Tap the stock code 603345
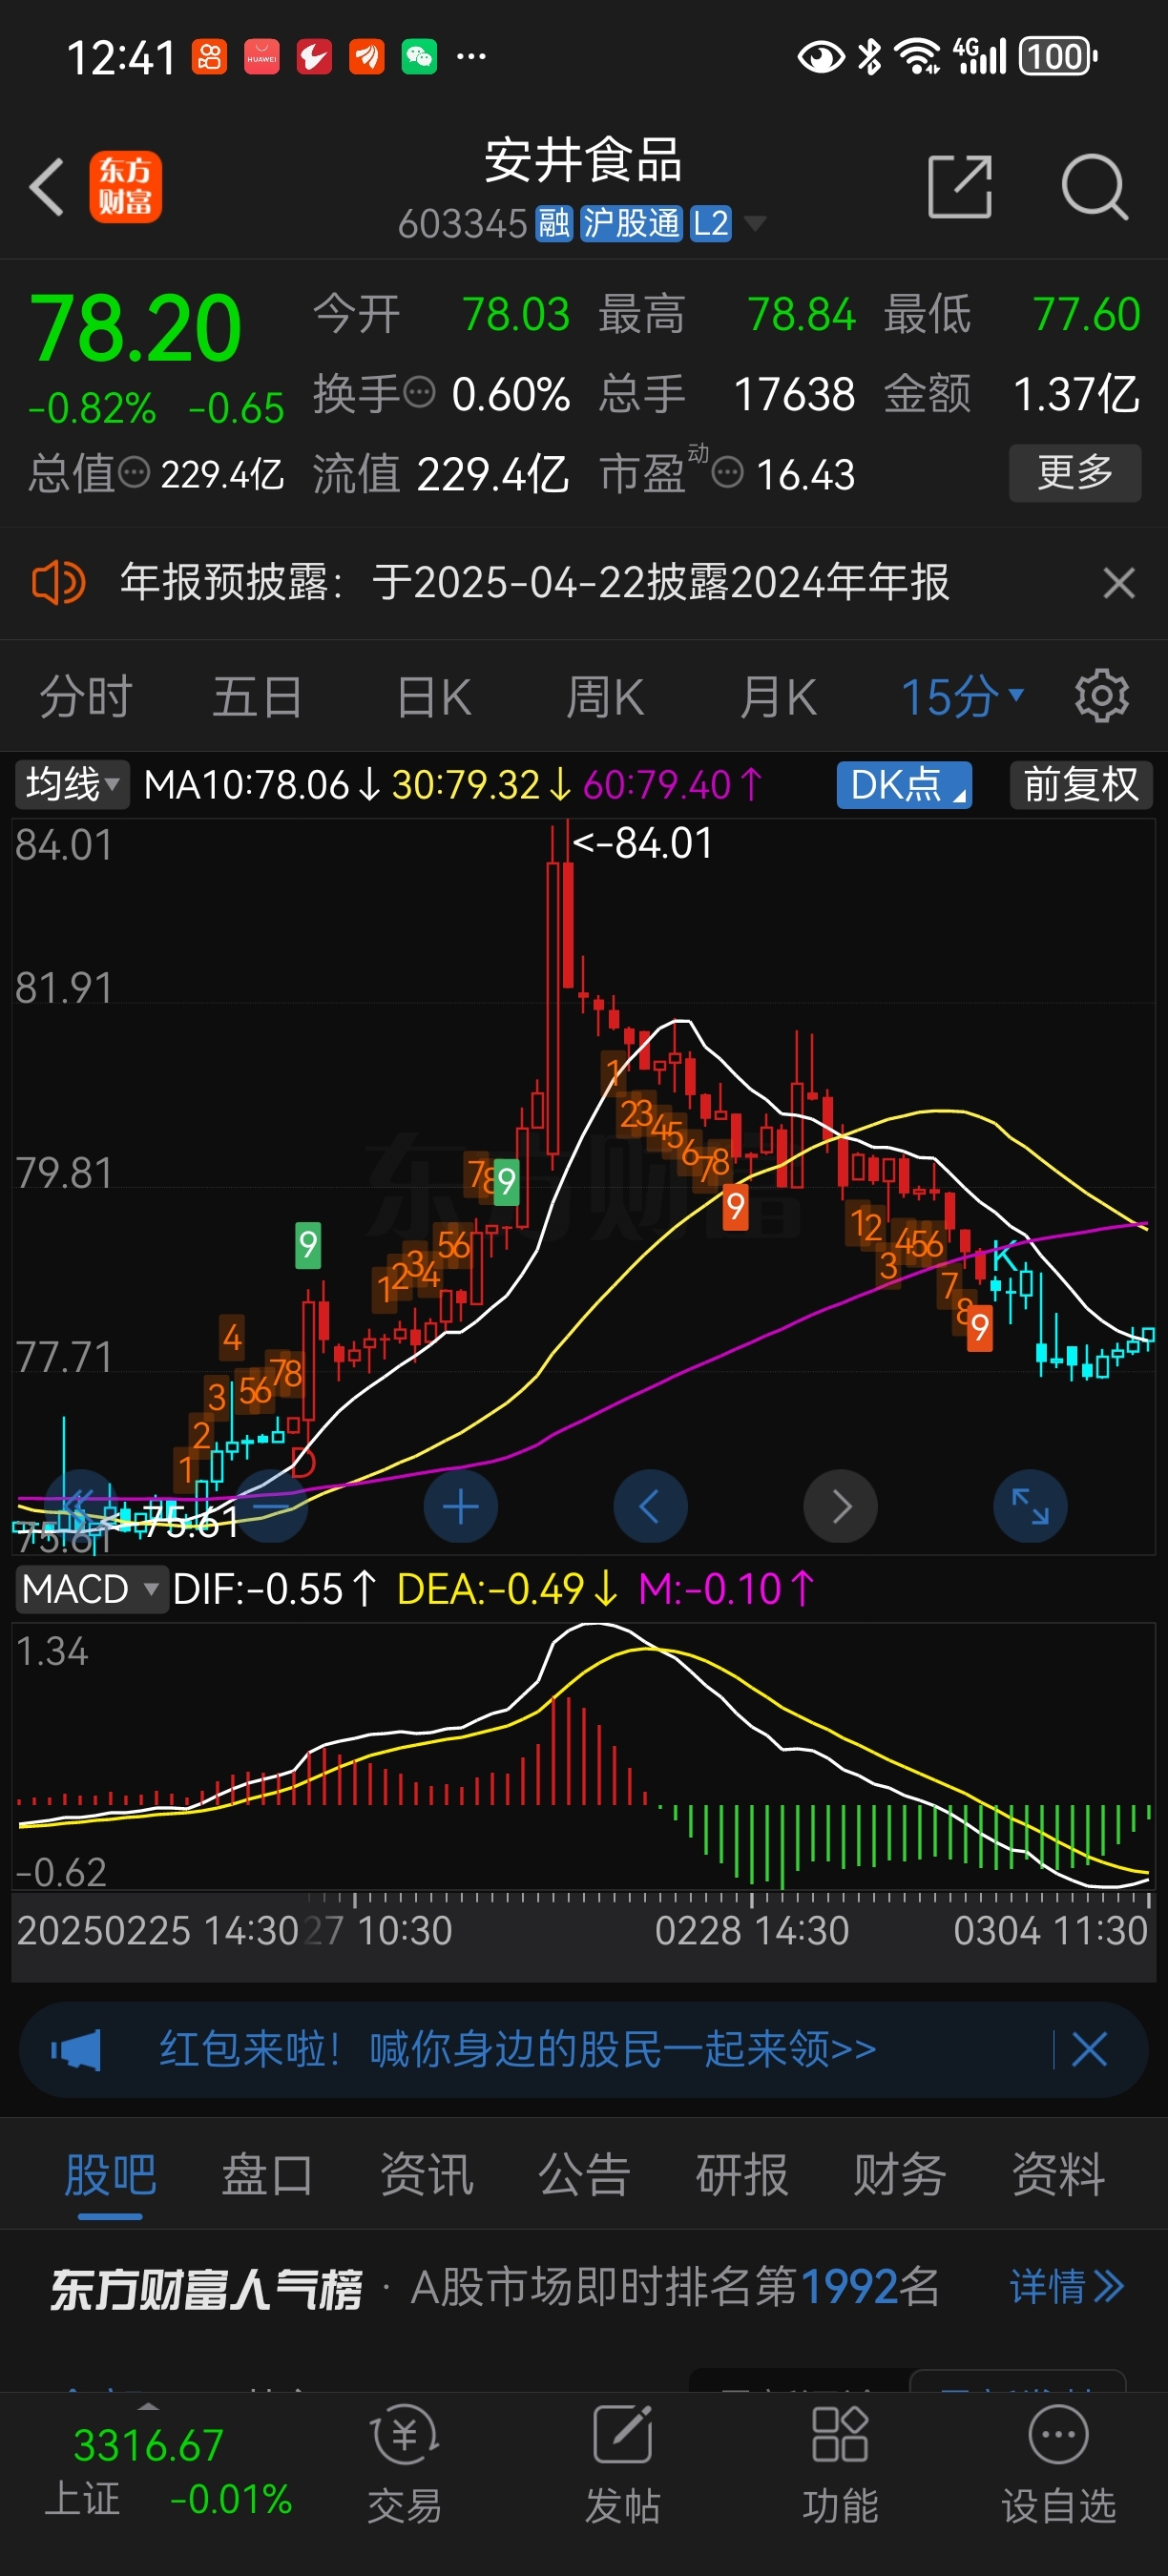This screenshot has height=2576, width=1168. (x=462, y=224)
